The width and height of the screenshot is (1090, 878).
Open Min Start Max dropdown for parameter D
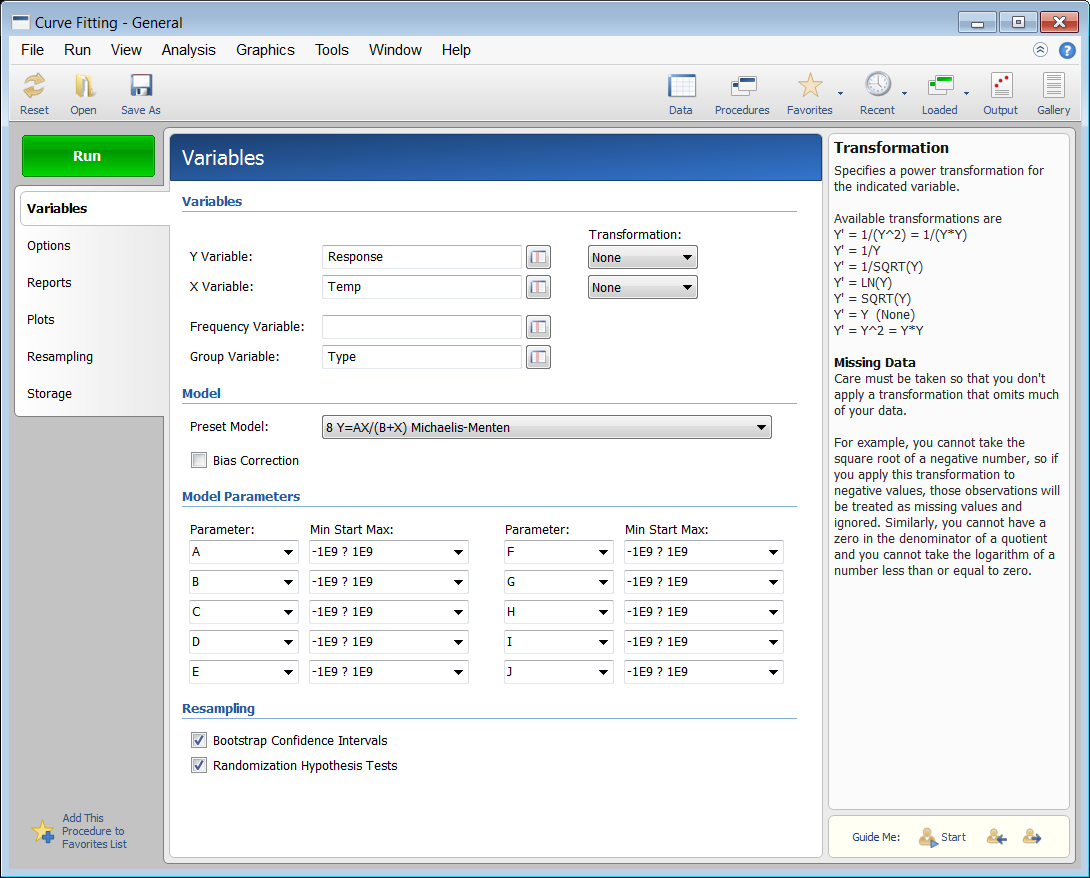pos(389,642)
